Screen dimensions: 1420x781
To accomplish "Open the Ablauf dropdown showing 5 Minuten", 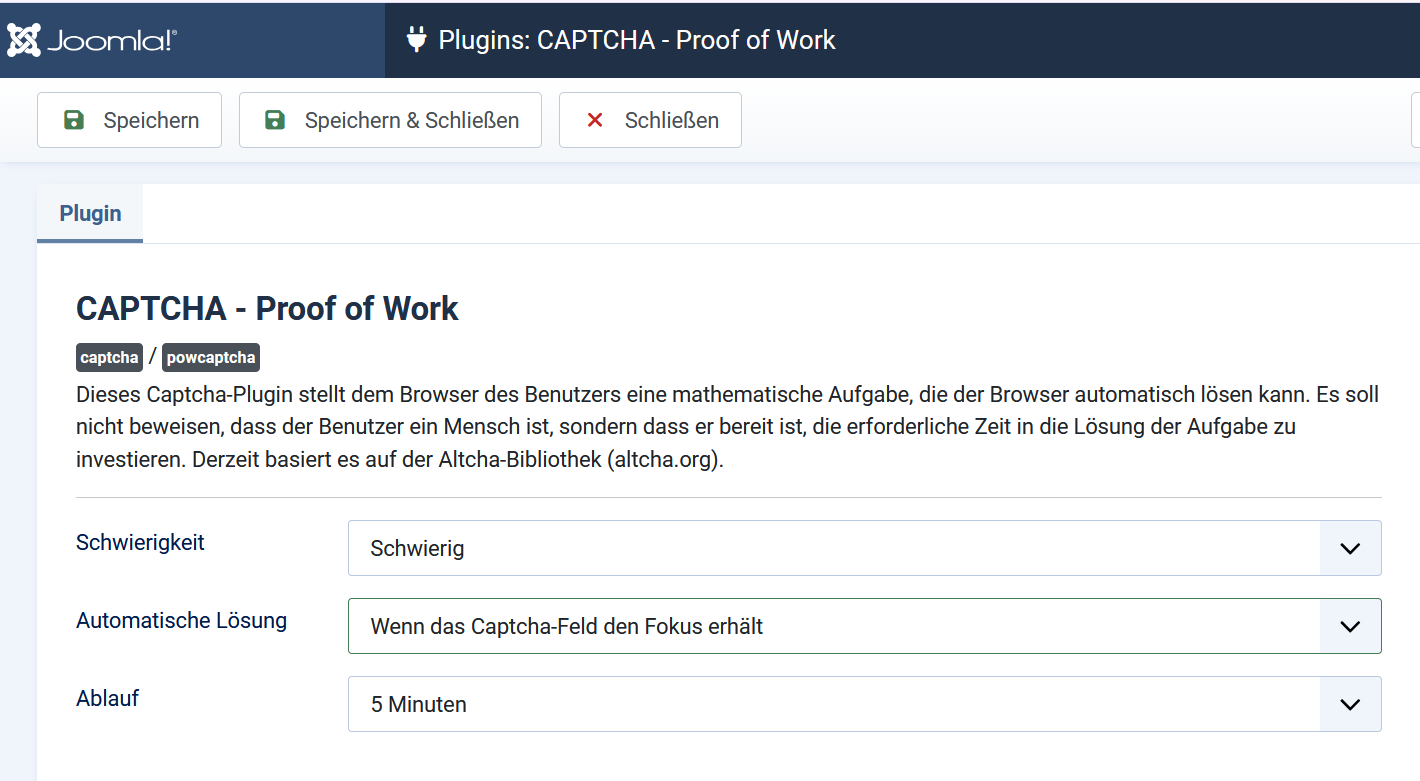I will tap(864, 704).
